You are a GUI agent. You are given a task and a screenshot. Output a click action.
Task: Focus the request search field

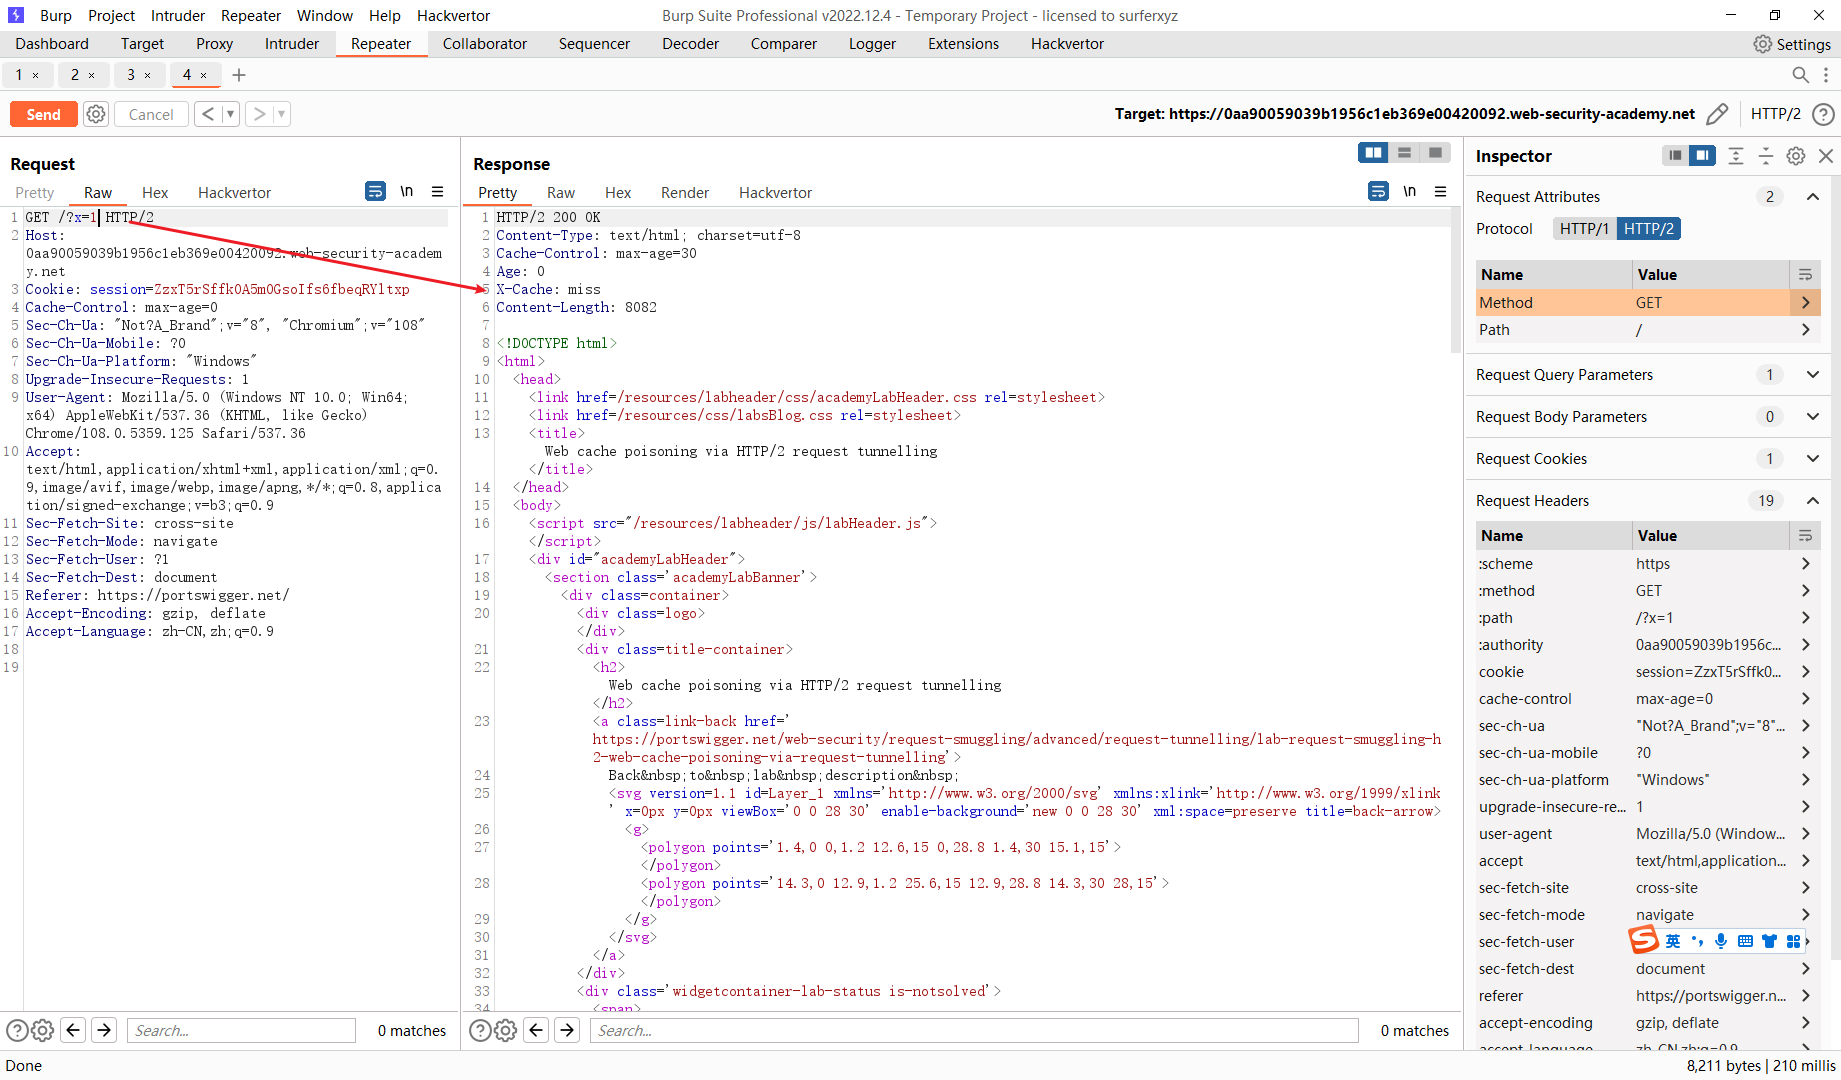point(241,1031)
